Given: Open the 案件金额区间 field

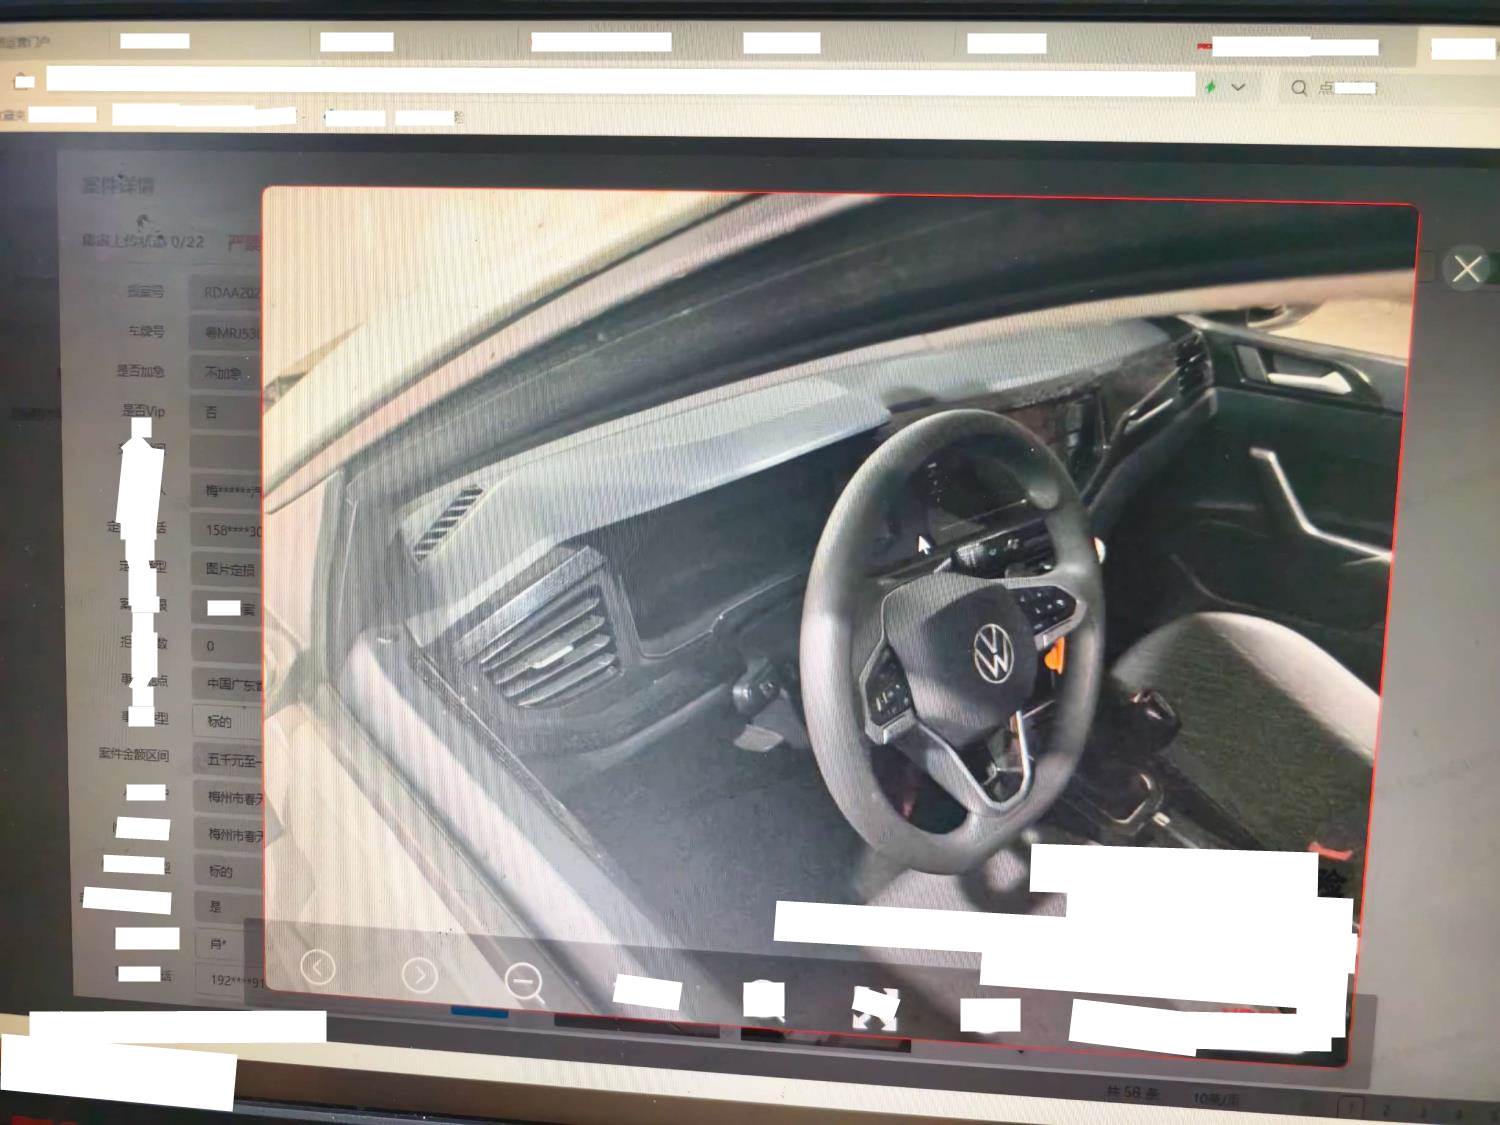Looking at the screenshot, I should coord(230,760).
